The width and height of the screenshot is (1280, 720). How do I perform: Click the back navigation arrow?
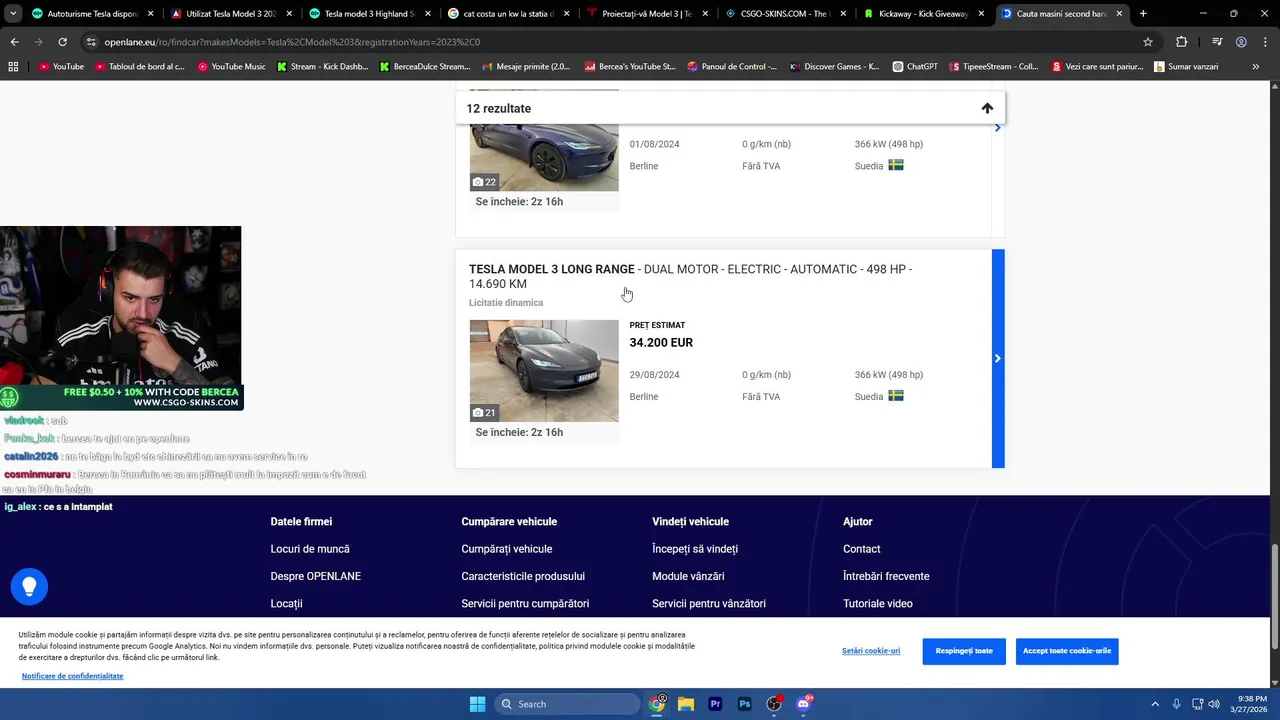click(x=14, y=42)
